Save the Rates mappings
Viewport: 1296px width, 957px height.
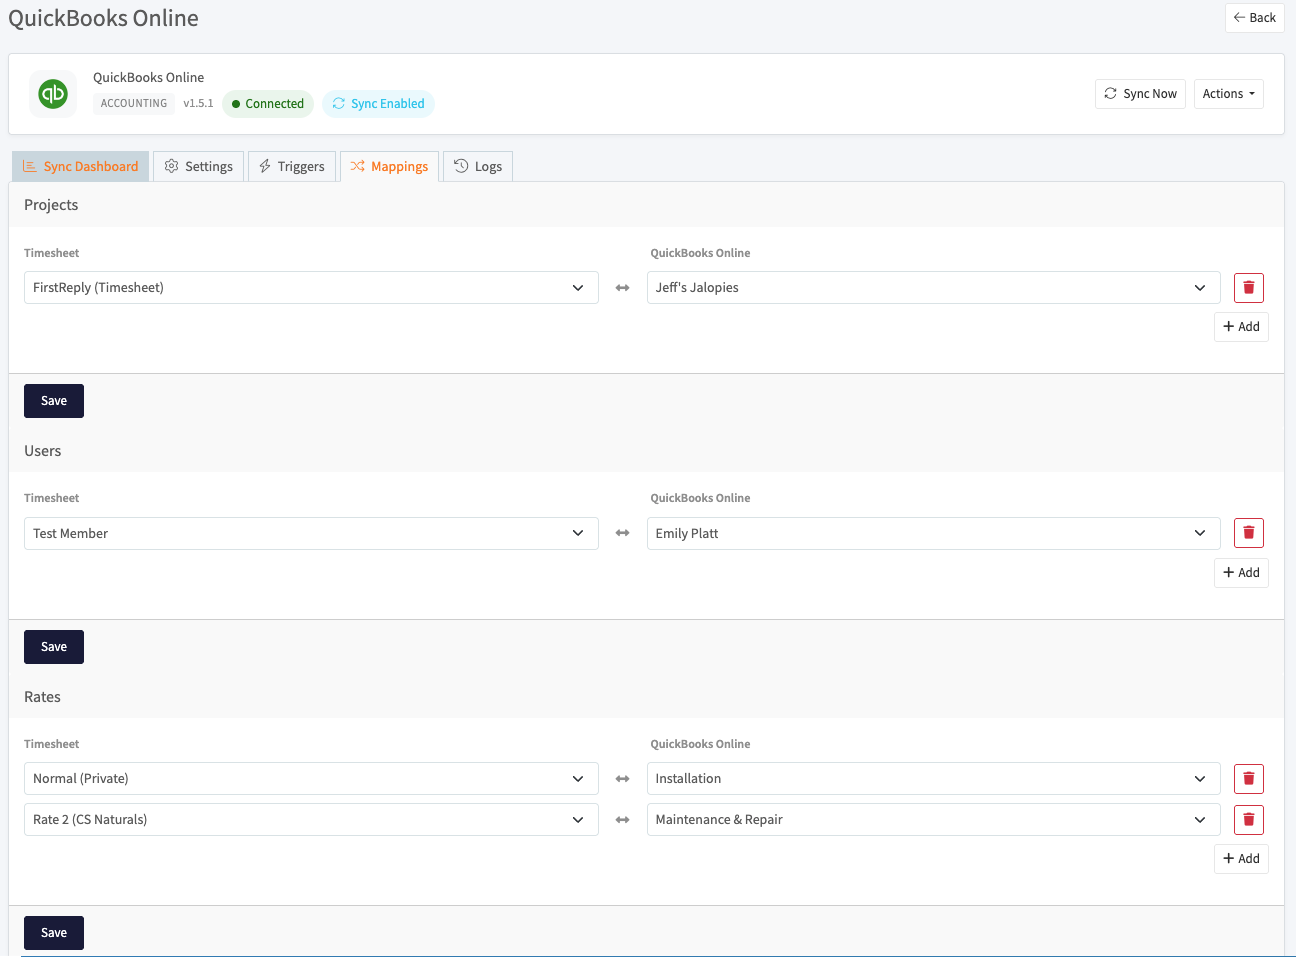coord(54,933)
